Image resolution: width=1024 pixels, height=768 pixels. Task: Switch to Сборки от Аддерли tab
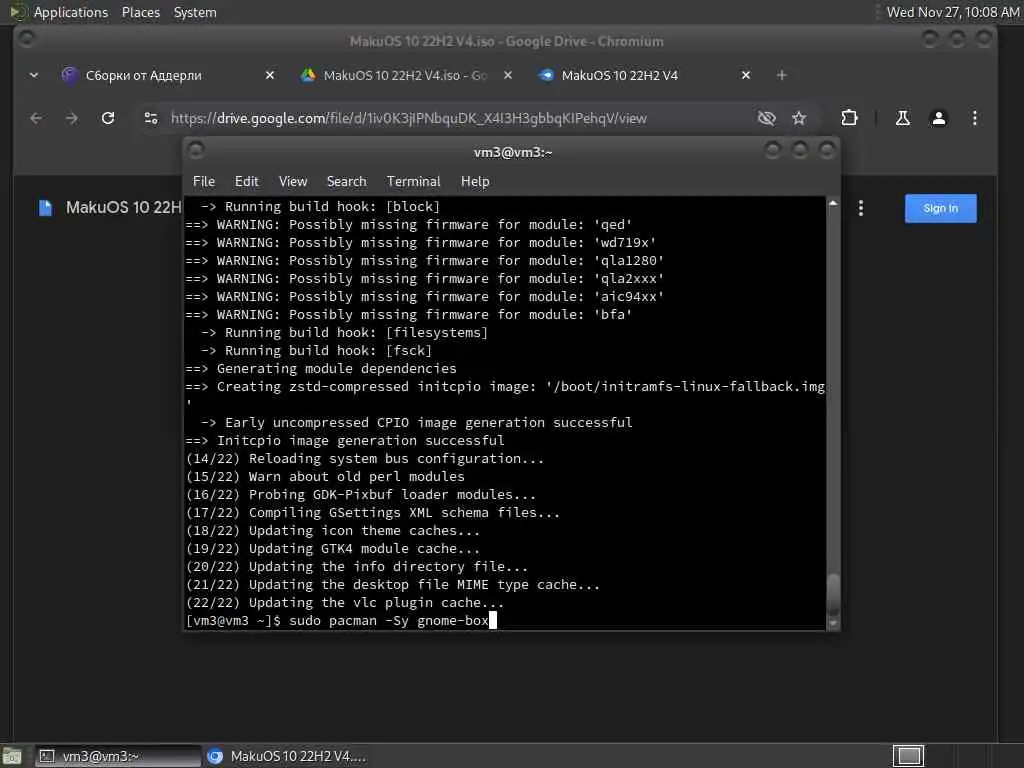pyautogui.click(x=144, y=76)
